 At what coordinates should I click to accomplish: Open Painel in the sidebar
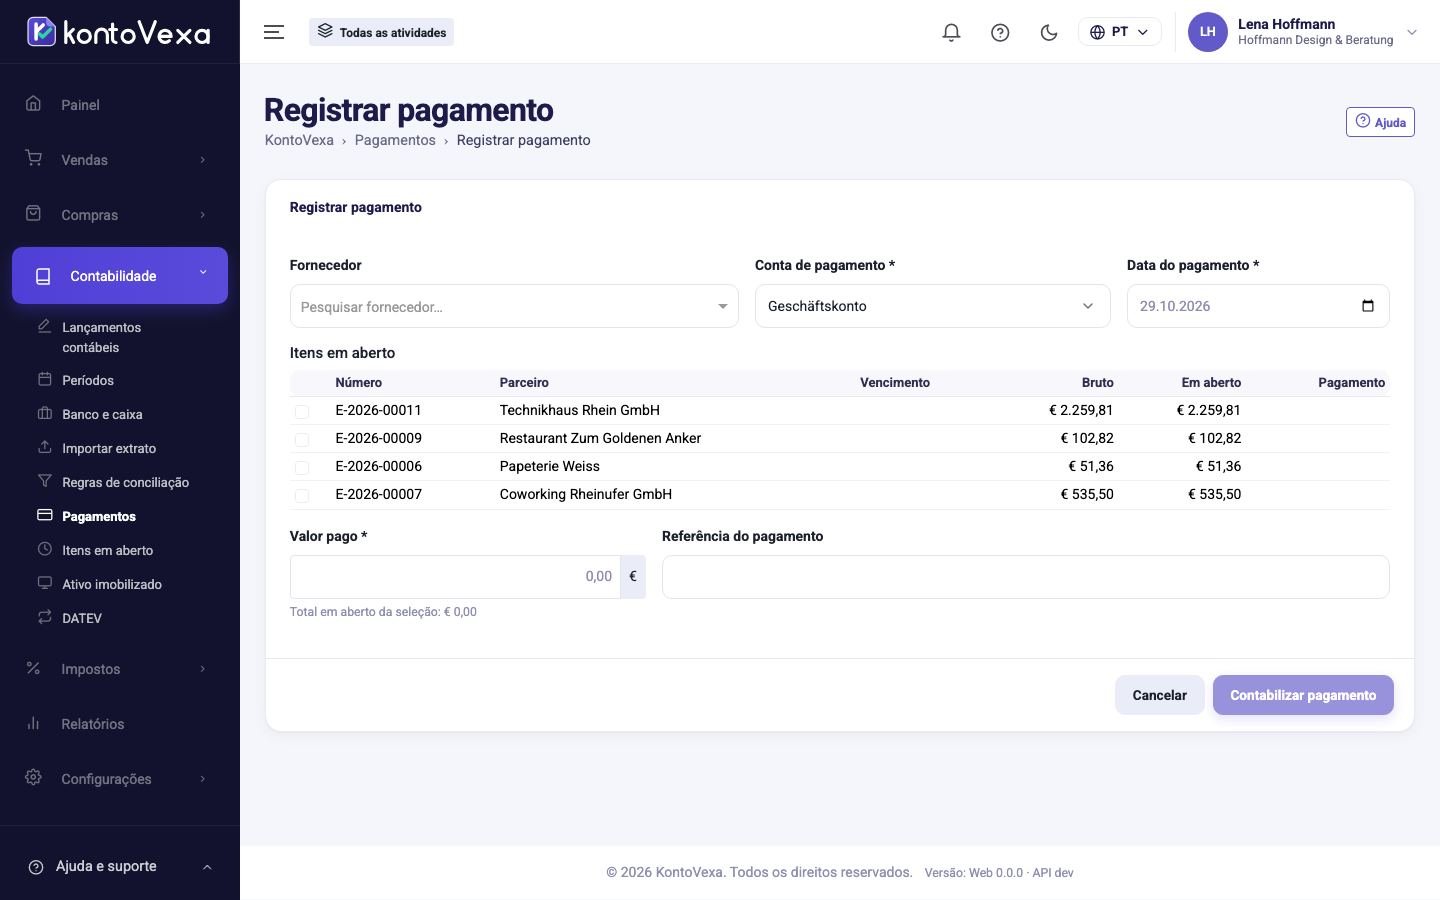(80, 105)
